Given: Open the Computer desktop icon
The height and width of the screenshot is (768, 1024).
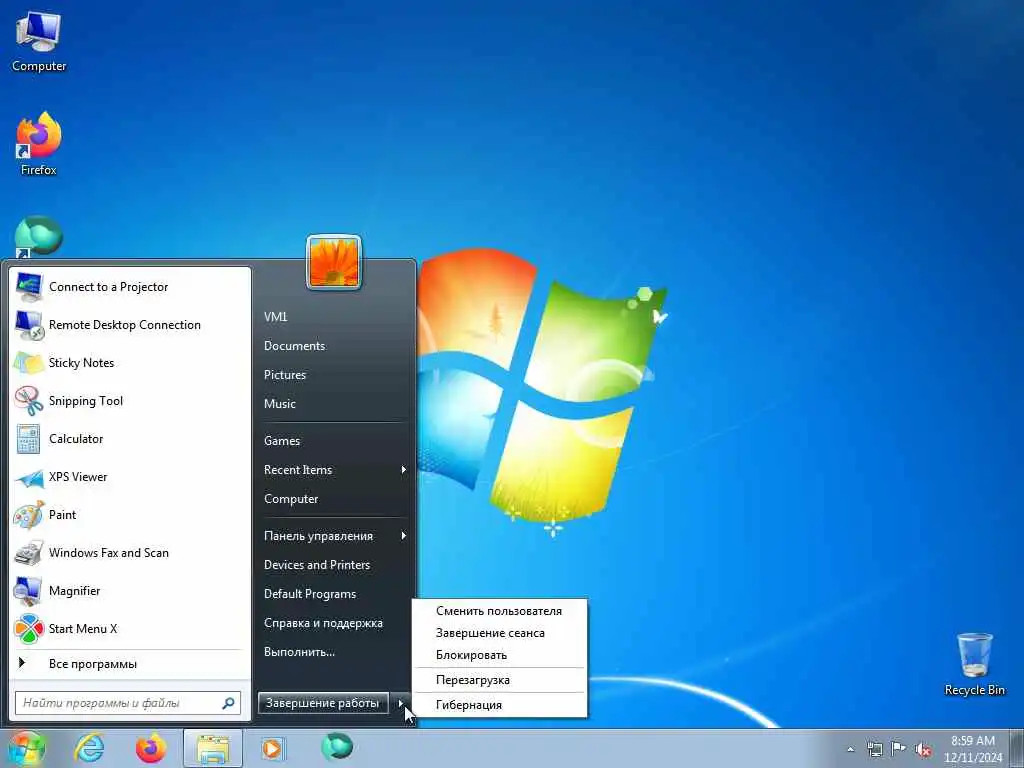Looking at the screenshot, I should coord(39,42).
